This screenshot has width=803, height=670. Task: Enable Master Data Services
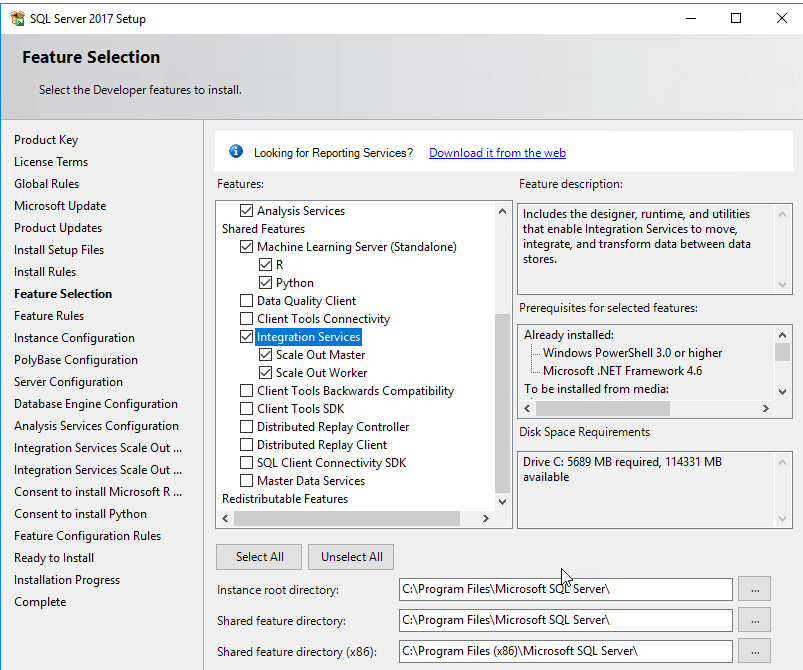[247, 480]
